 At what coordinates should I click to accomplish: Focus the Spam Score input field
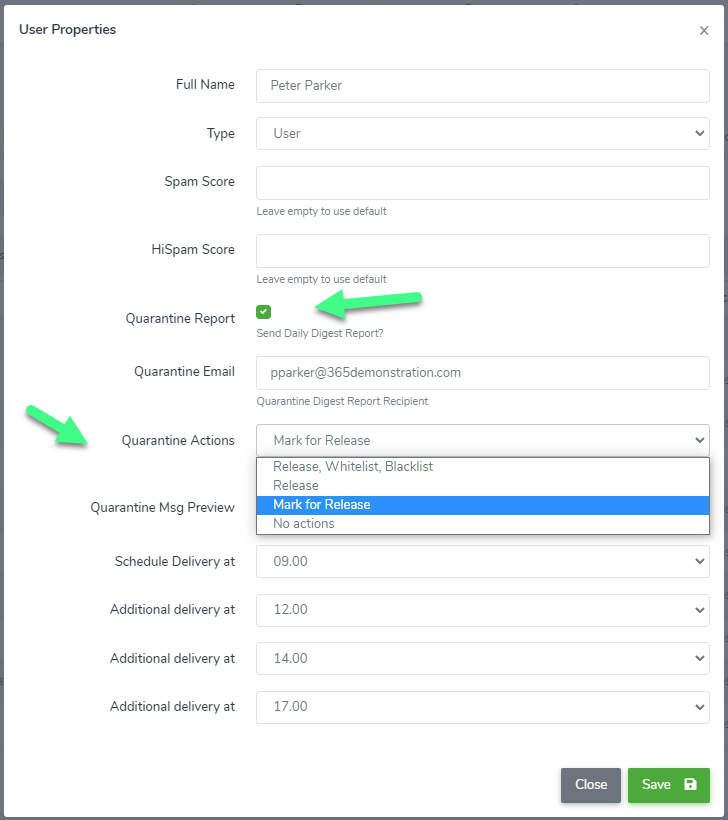coord(483,183)
